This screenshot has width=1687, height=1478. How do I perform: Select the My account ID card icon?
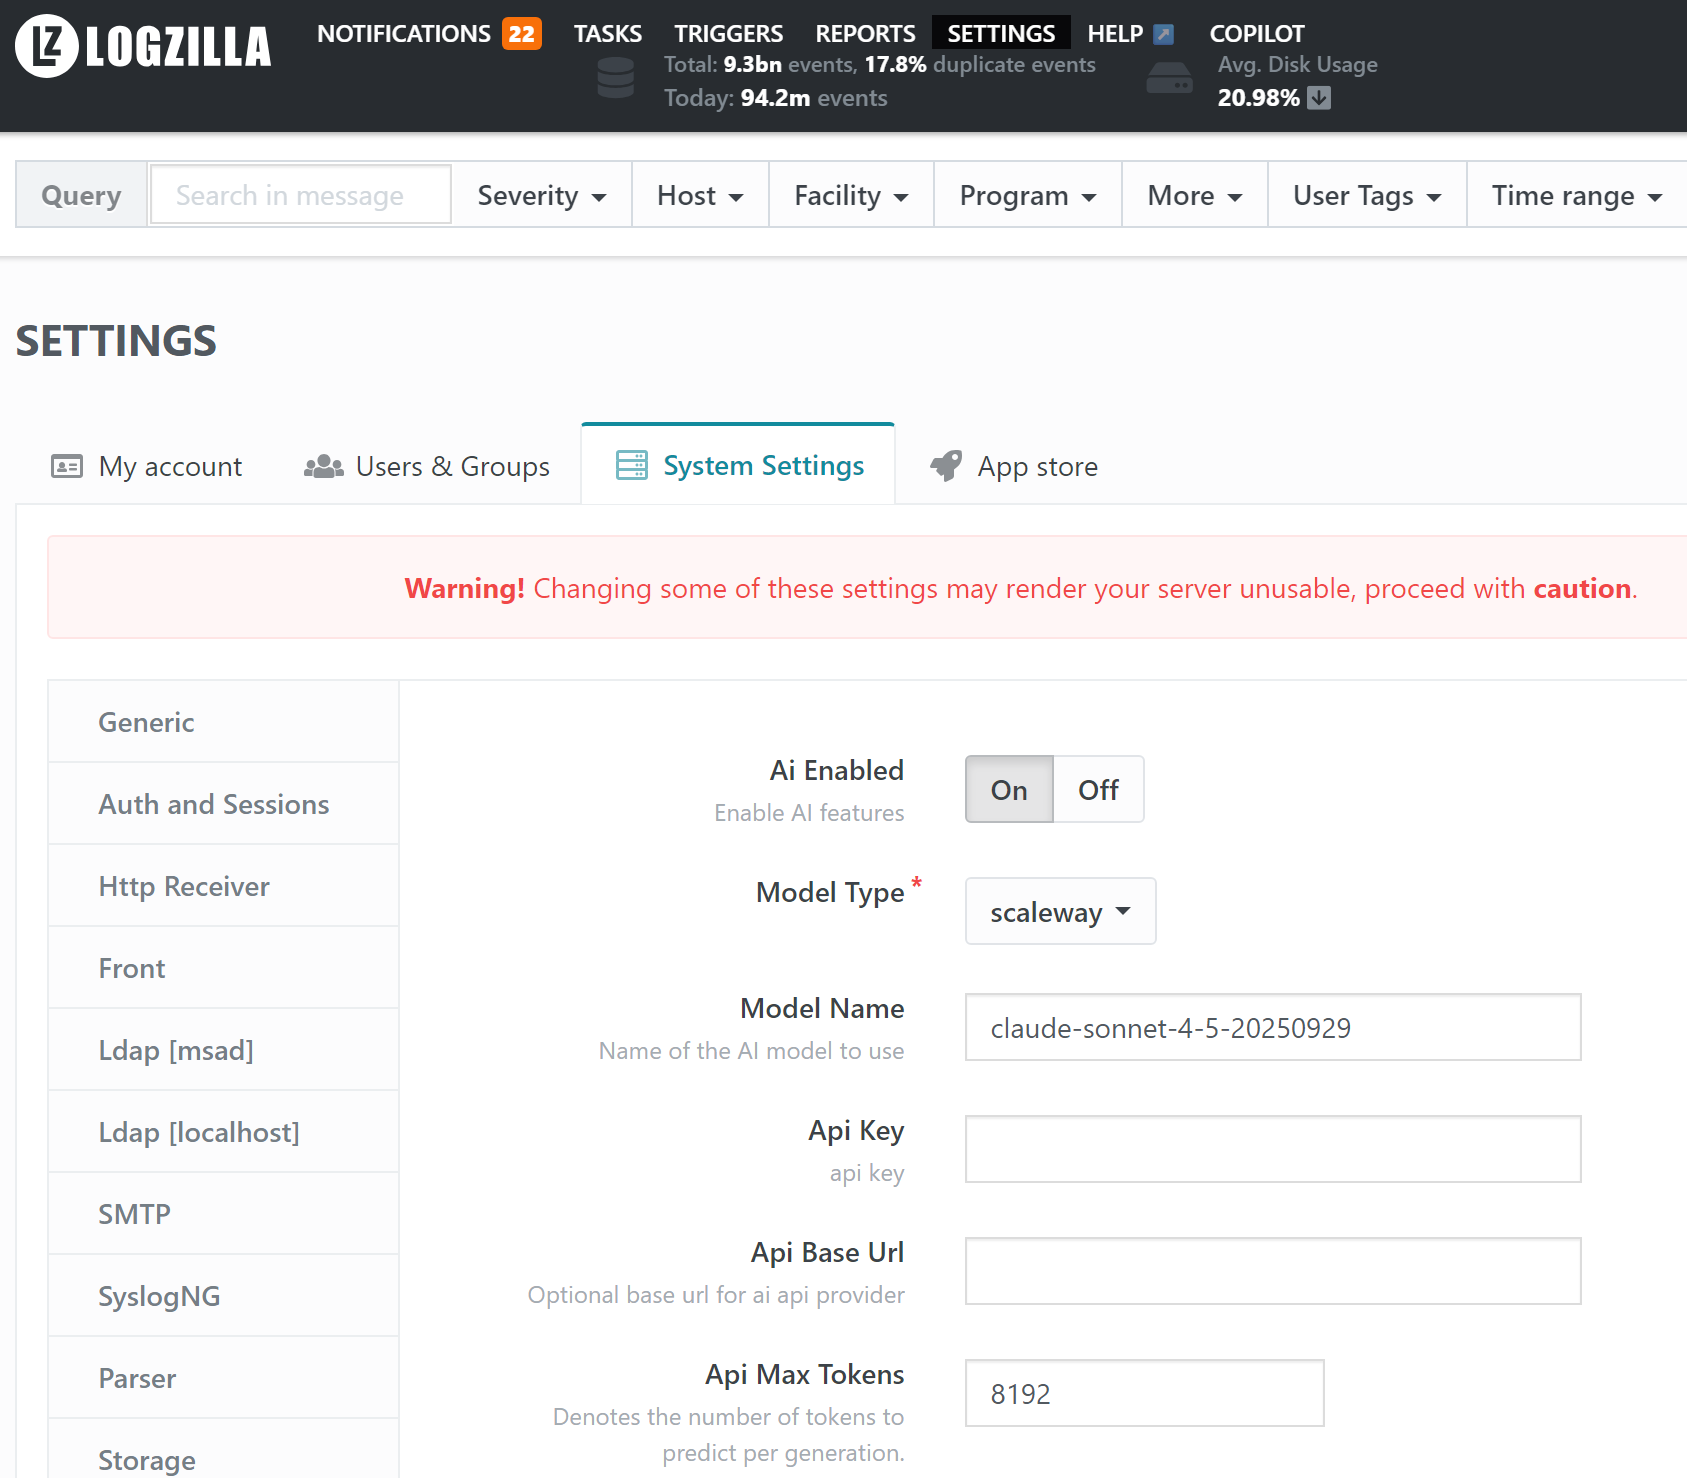click(65, 466)
